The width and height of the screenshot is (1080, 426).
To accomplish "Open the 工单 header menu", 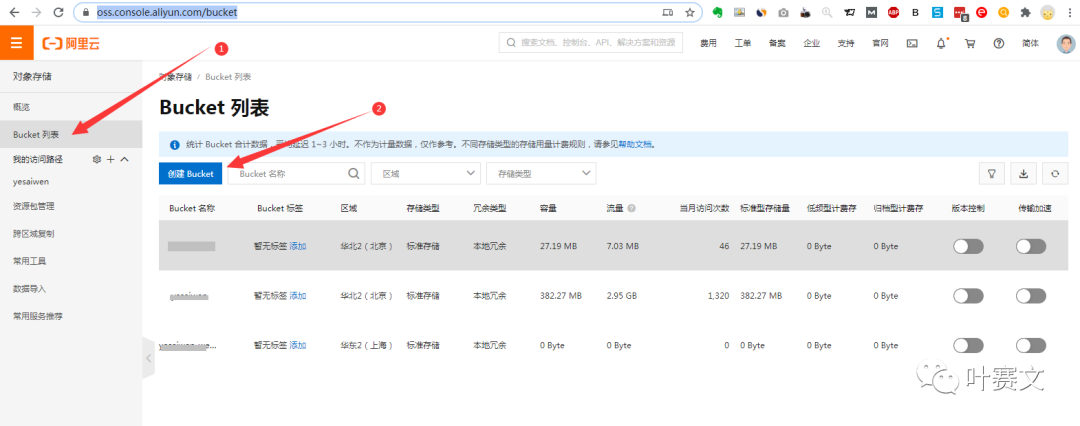I will [742, 43].
